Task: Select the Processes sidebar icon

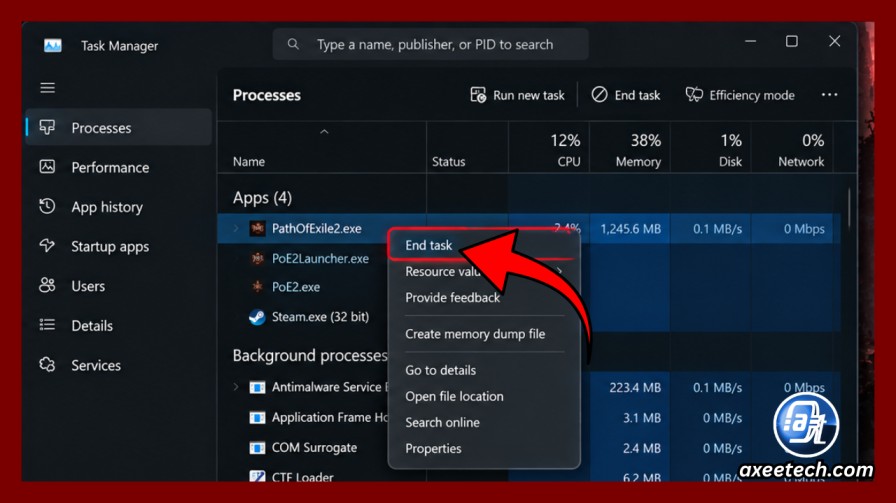Action: pos(47,127)
